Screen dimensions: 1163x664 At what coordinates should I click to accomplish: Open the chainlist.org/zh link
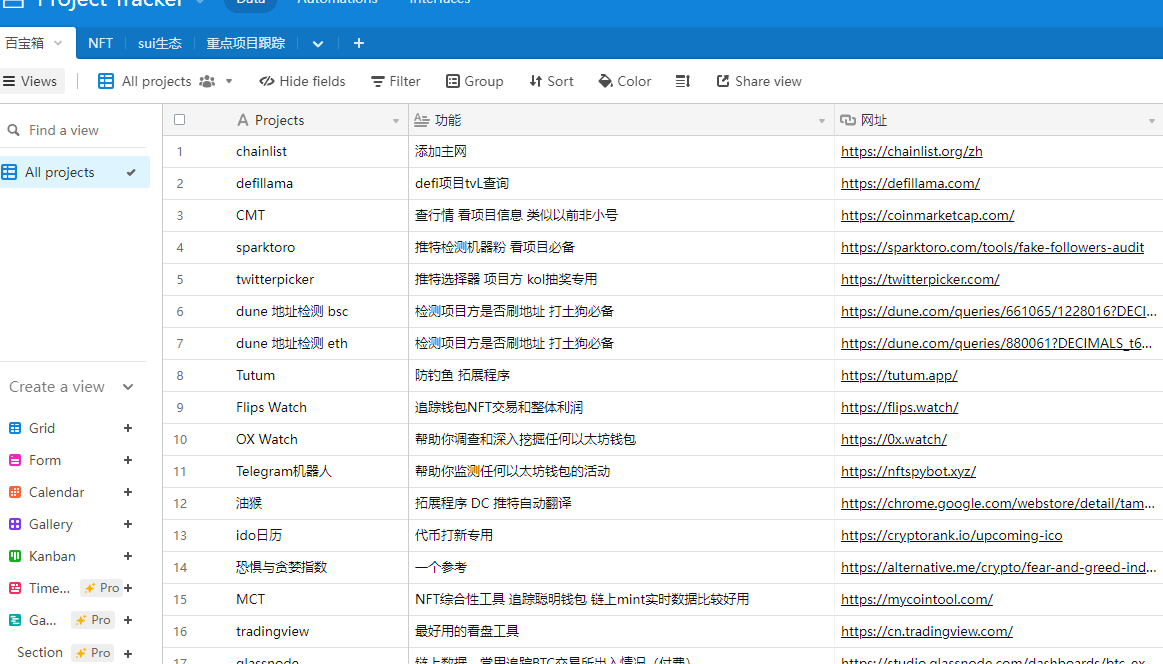pos(912,151)
